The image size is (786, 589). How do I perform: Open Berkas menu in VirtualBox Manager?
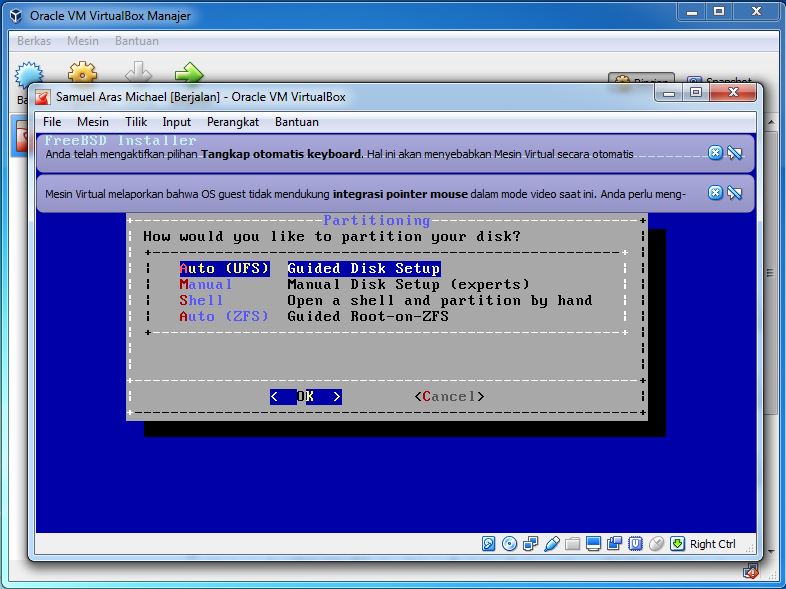coord(34,41)
